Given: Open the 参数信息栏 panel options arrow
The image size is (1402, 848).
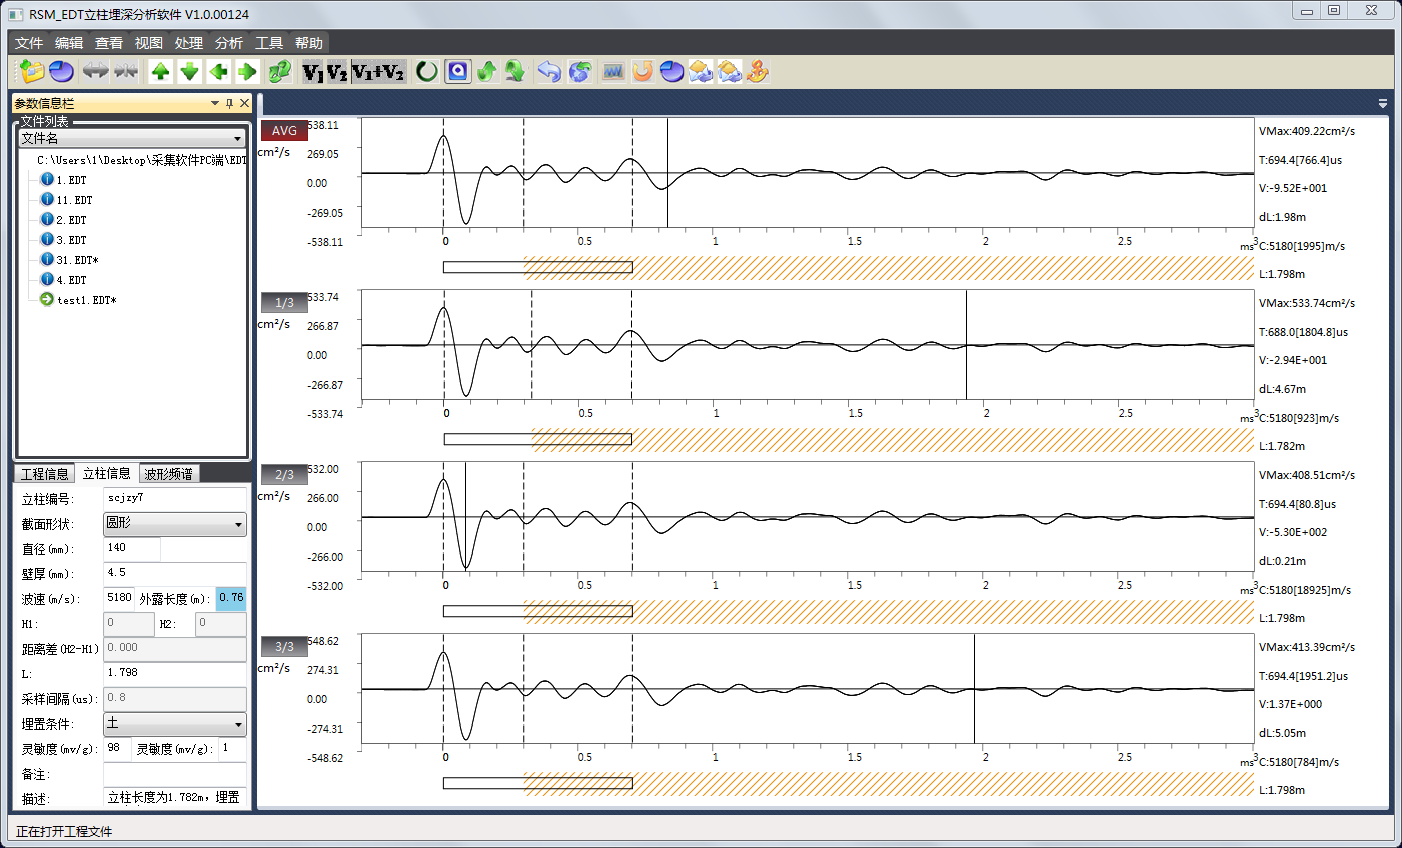Looking at the screenshot, I should [x=215, y=103].
